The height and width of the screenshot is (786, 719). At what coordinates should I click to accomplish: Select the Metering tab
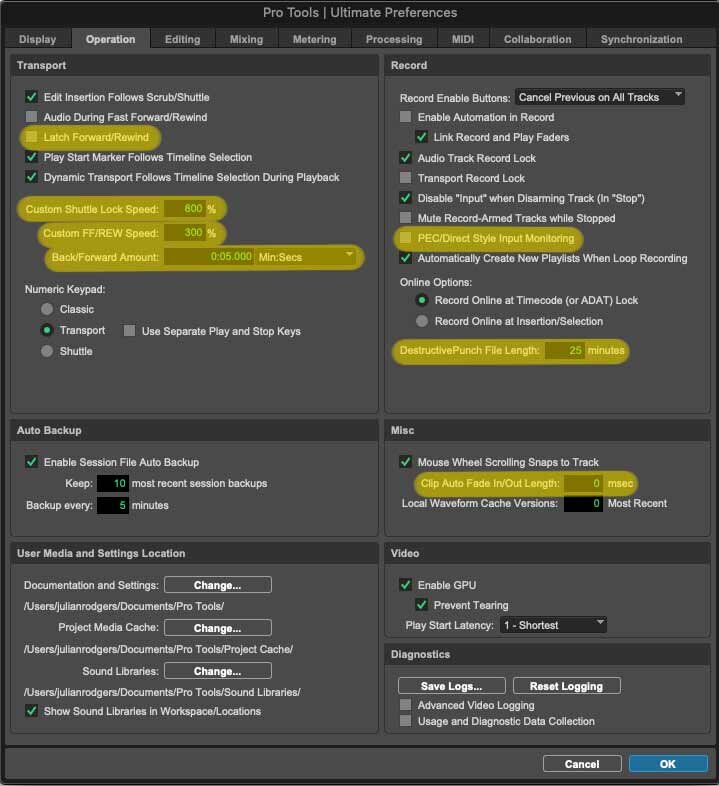click(314, 39)
